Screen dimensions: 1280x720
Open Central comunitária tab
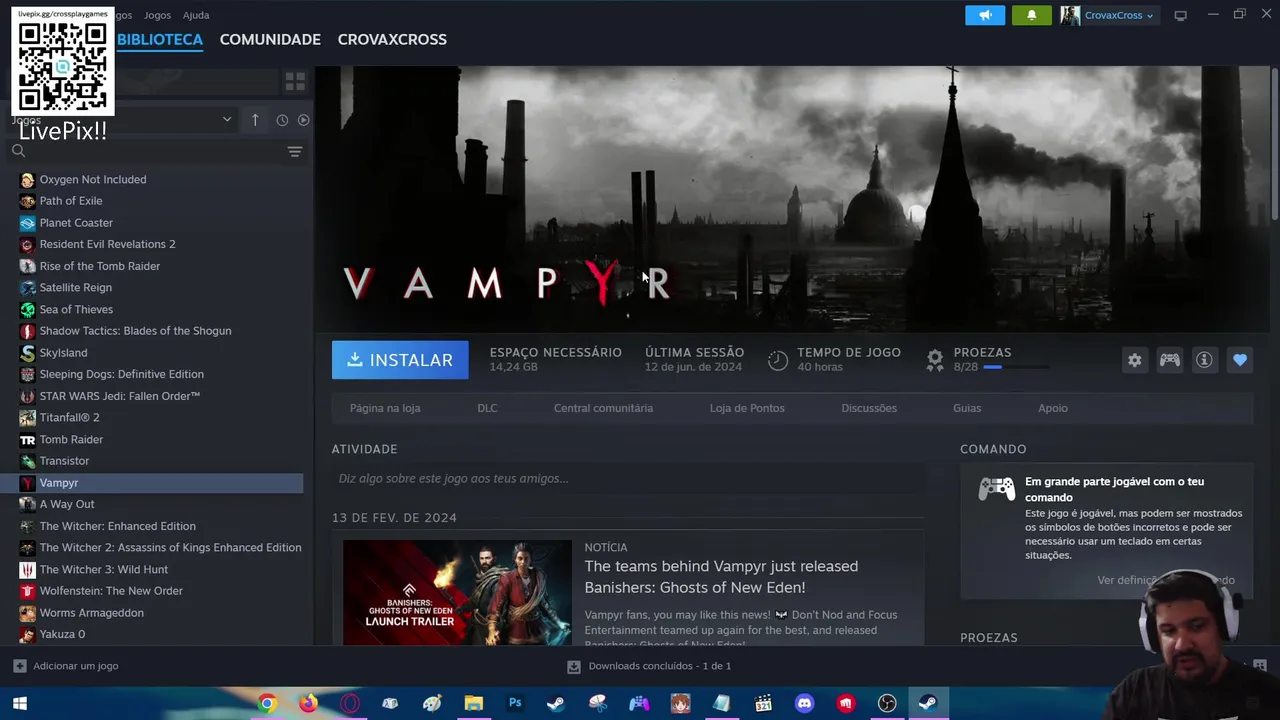pos(603,408)
